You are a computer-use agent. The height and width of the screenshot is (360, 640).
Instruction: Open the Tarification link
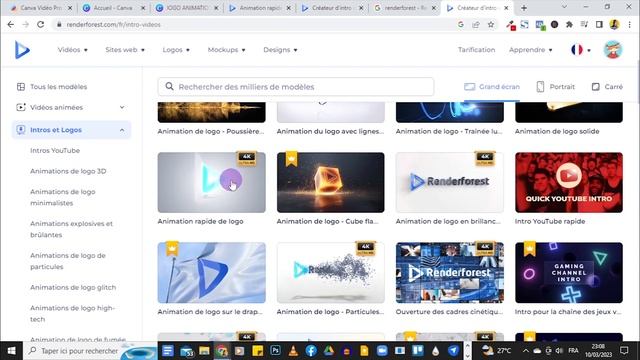(x=476, y=50)
